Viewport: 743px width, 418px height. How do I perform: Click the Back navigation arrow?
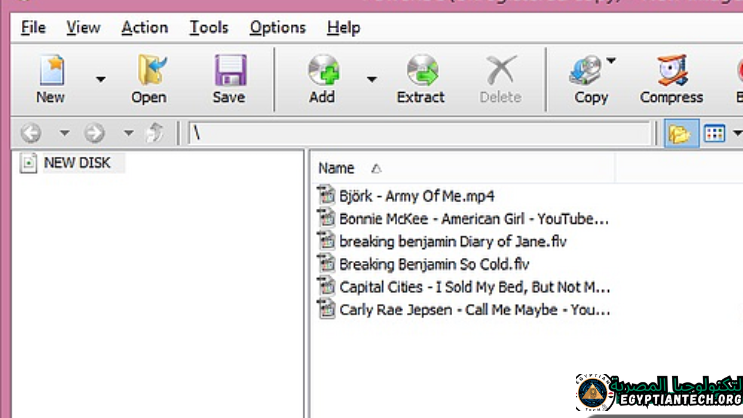pos(31,133)
